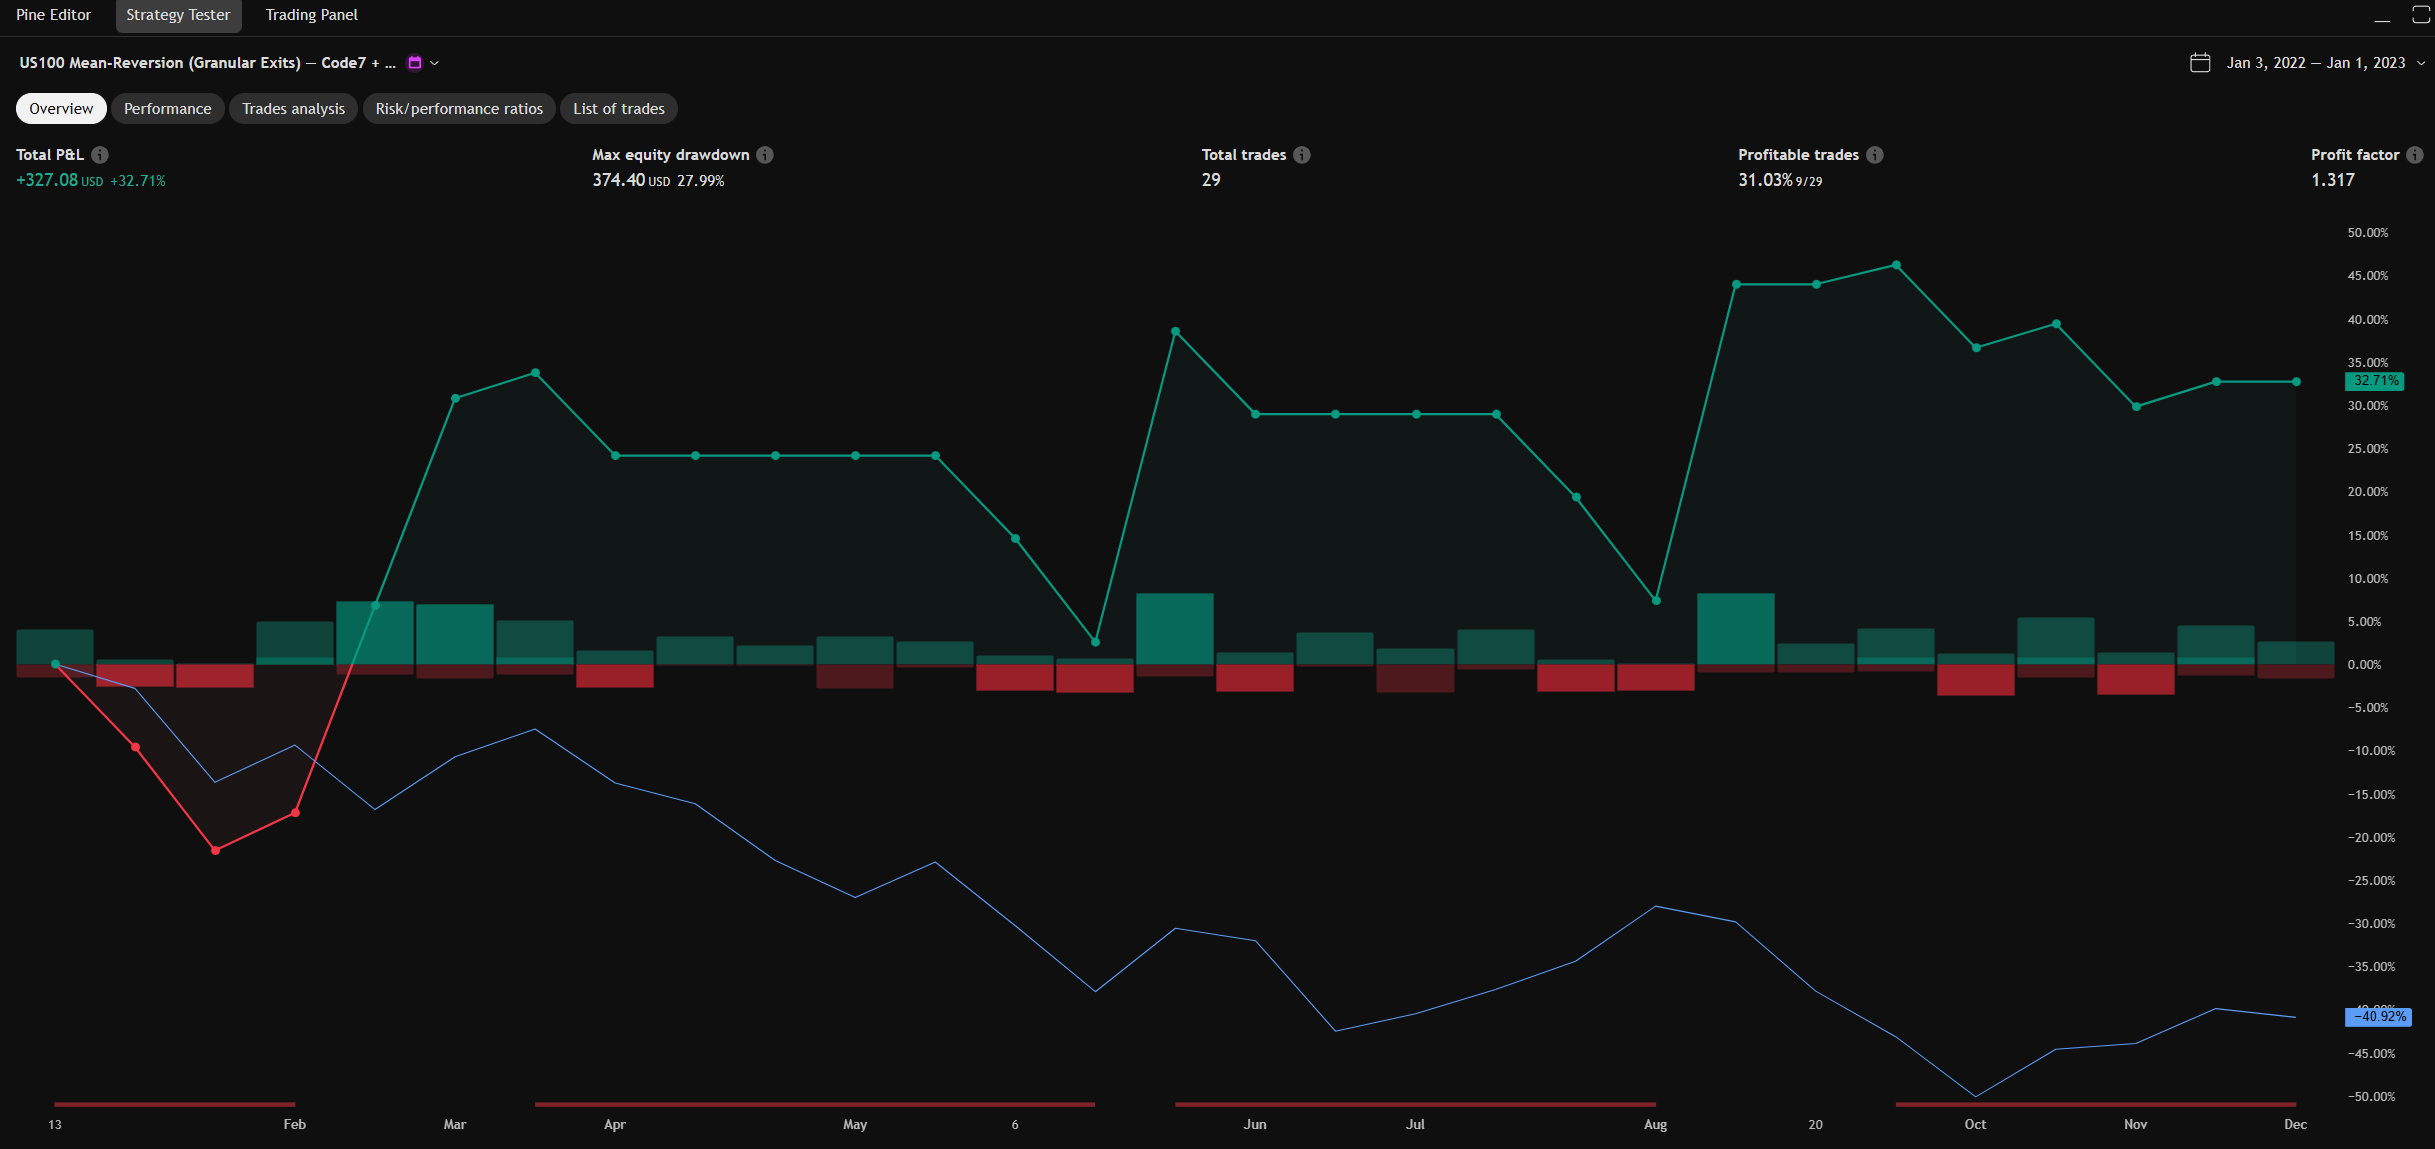The height and width of the screenshot is (1149, 2435).
Task: Click the Max equity drawdown info icon
Action: (x=765, y=155)
